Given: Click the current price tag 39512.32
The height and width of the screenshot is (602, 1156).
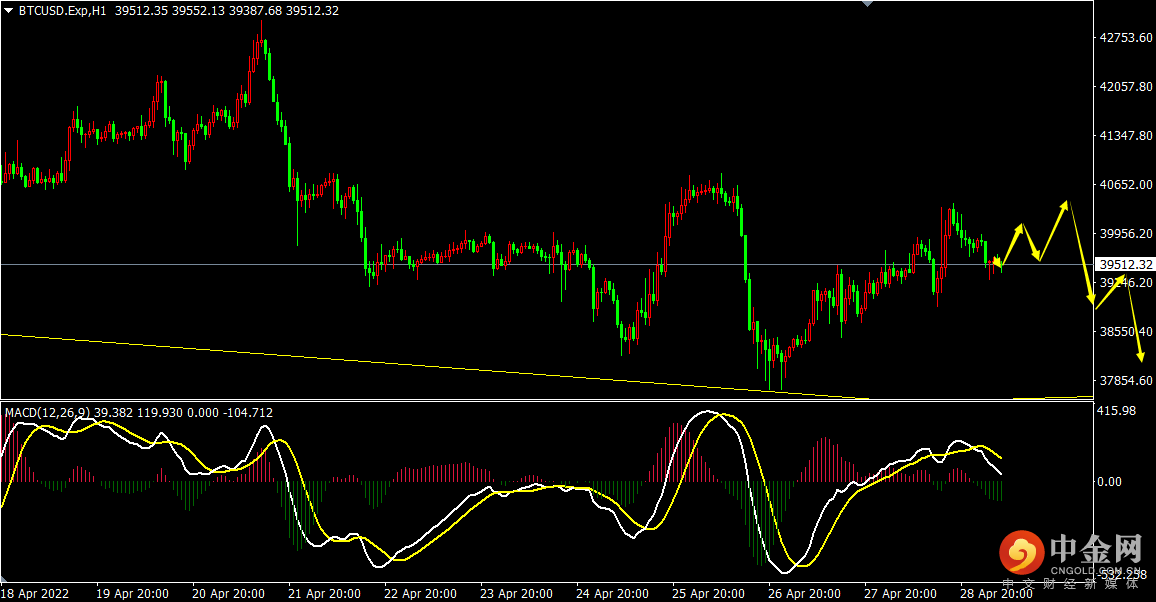Looking at the screenshot, I should (1125, 265).
